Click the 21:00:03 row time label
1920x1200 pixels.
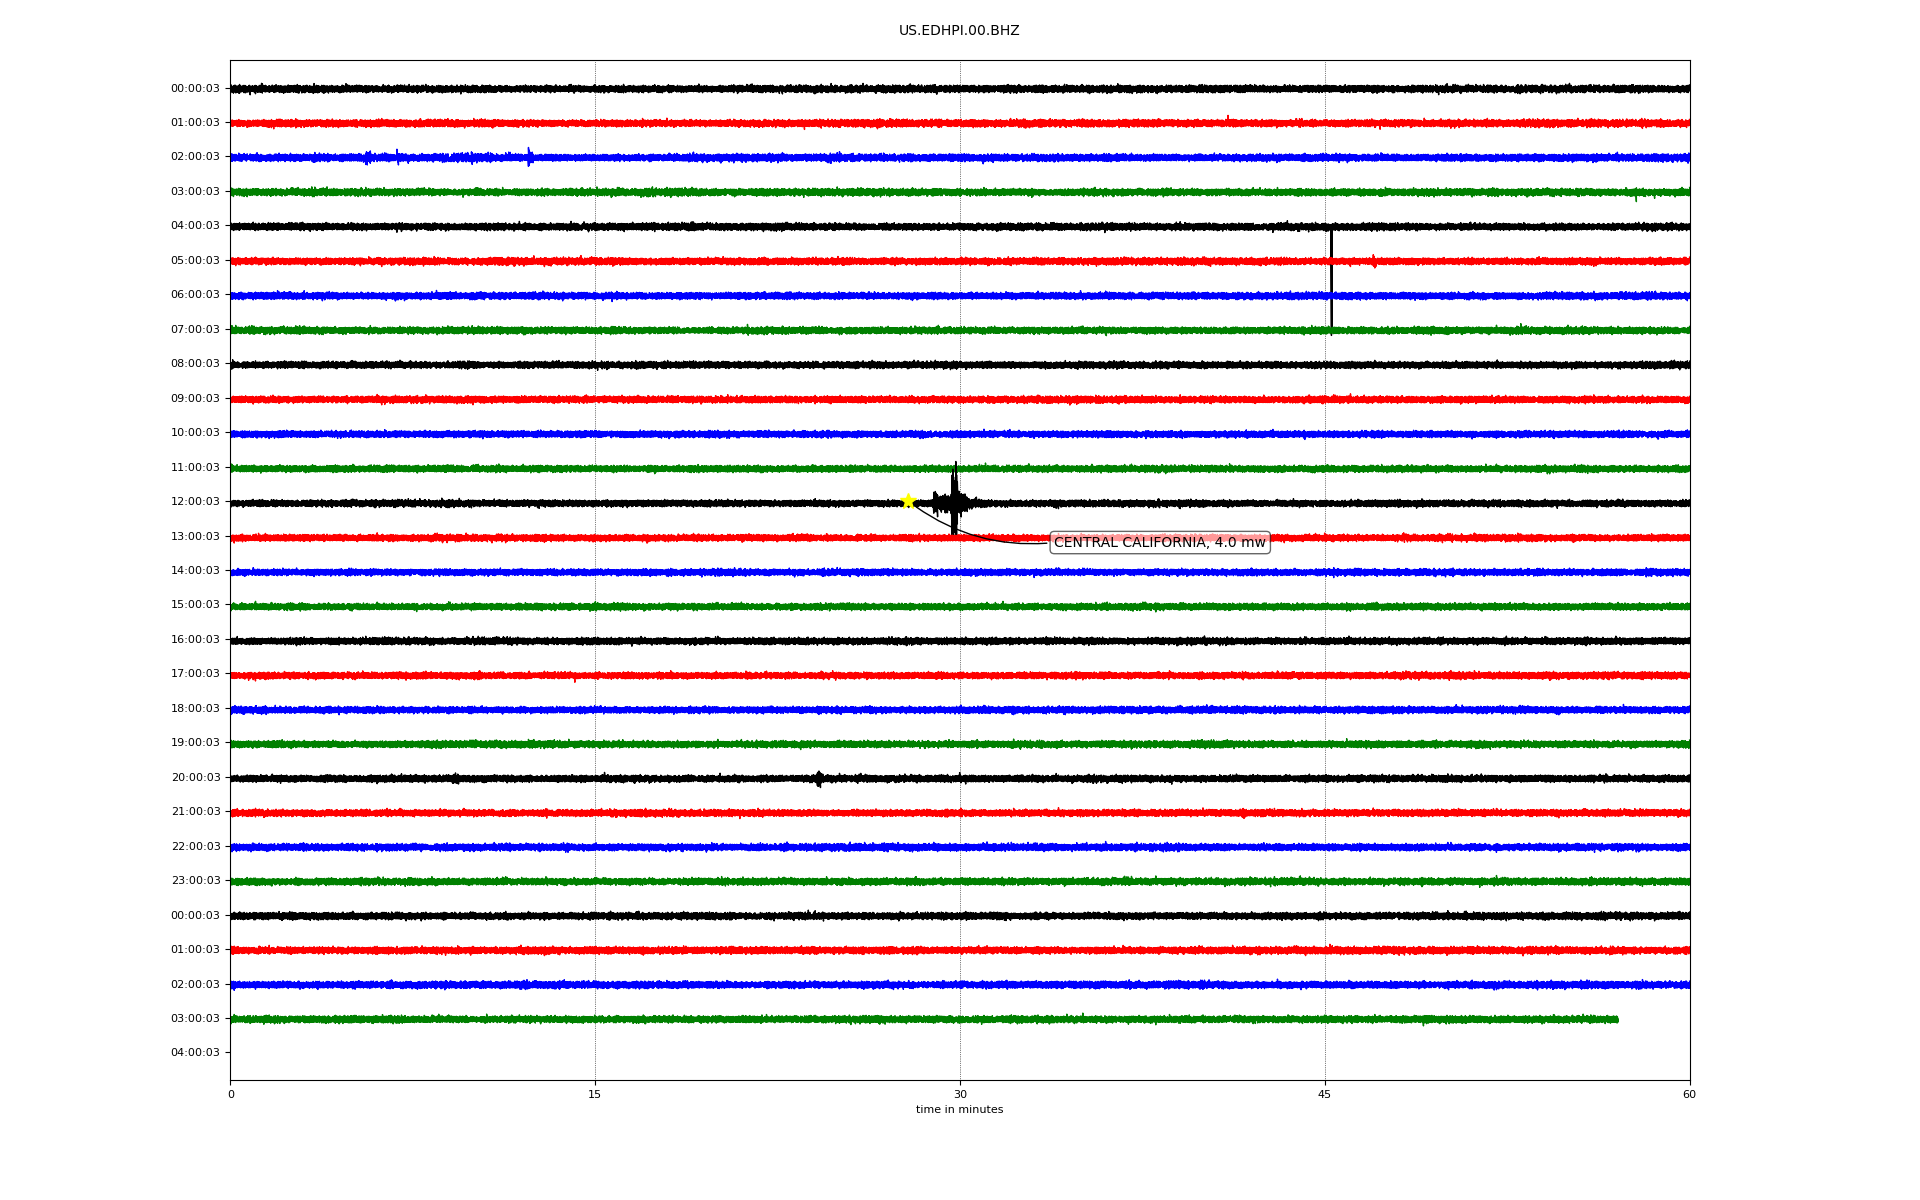[x=195, y=811]
